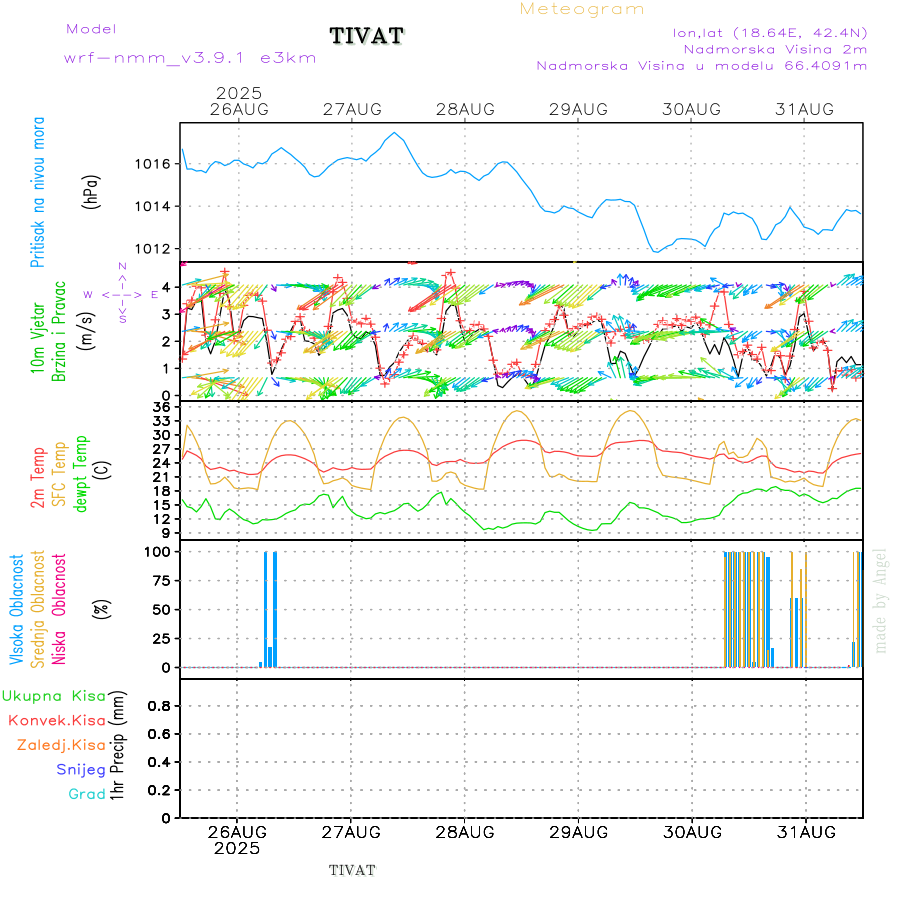This screenshot has height=900, width=900.
Task: Click the wind direction compass rose
Action: coord(122,294)
